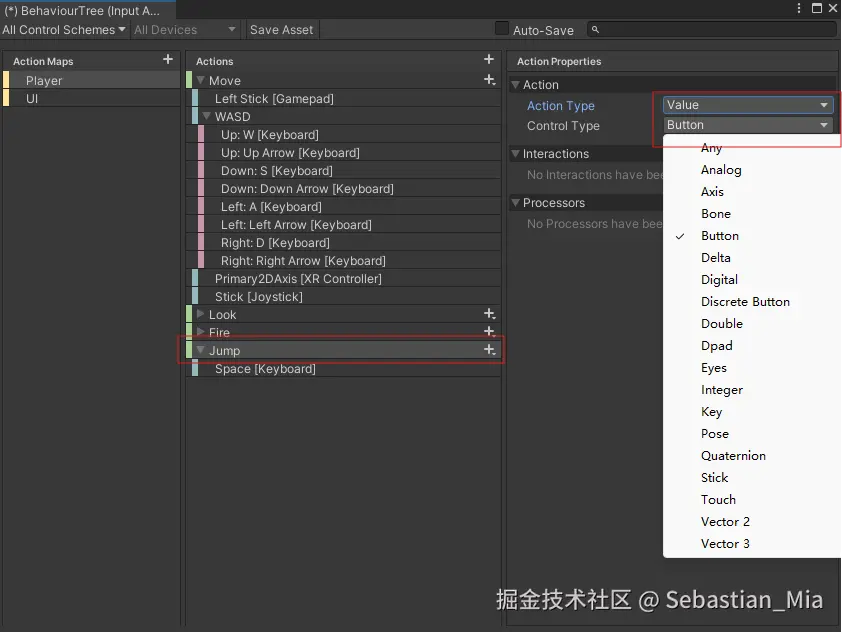Select the UI action map
Screen dimensions: 843x632
click(x=91, y=98)
